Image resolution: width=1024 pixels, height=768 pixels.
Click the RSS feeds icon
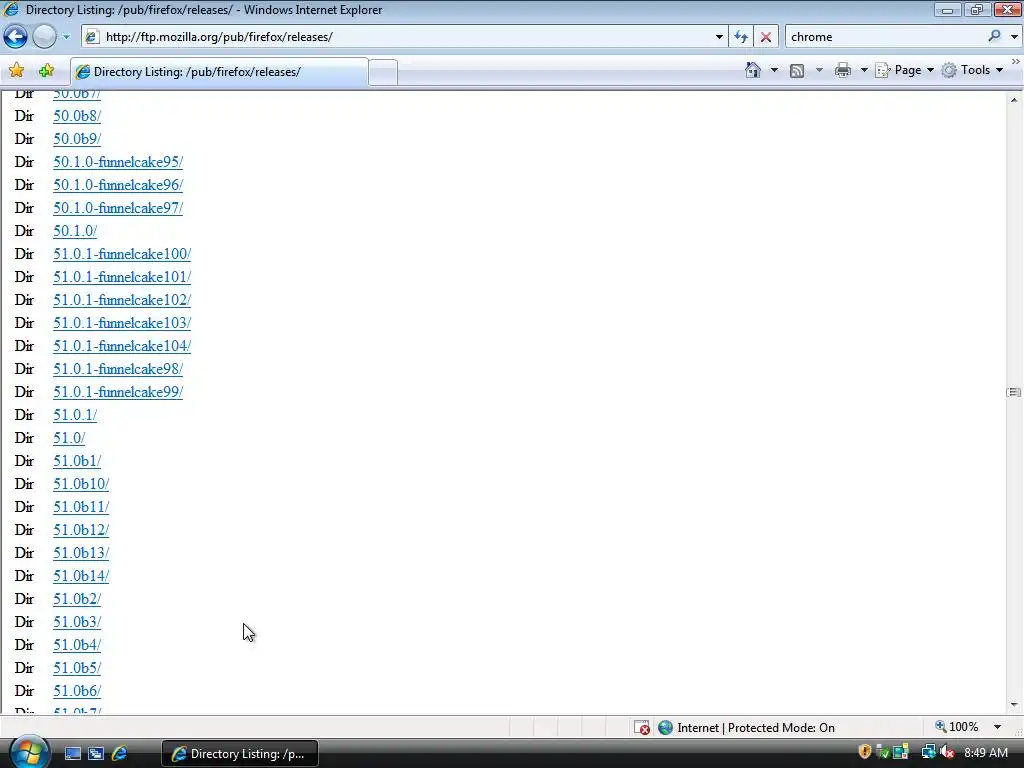tap(797, 71)
